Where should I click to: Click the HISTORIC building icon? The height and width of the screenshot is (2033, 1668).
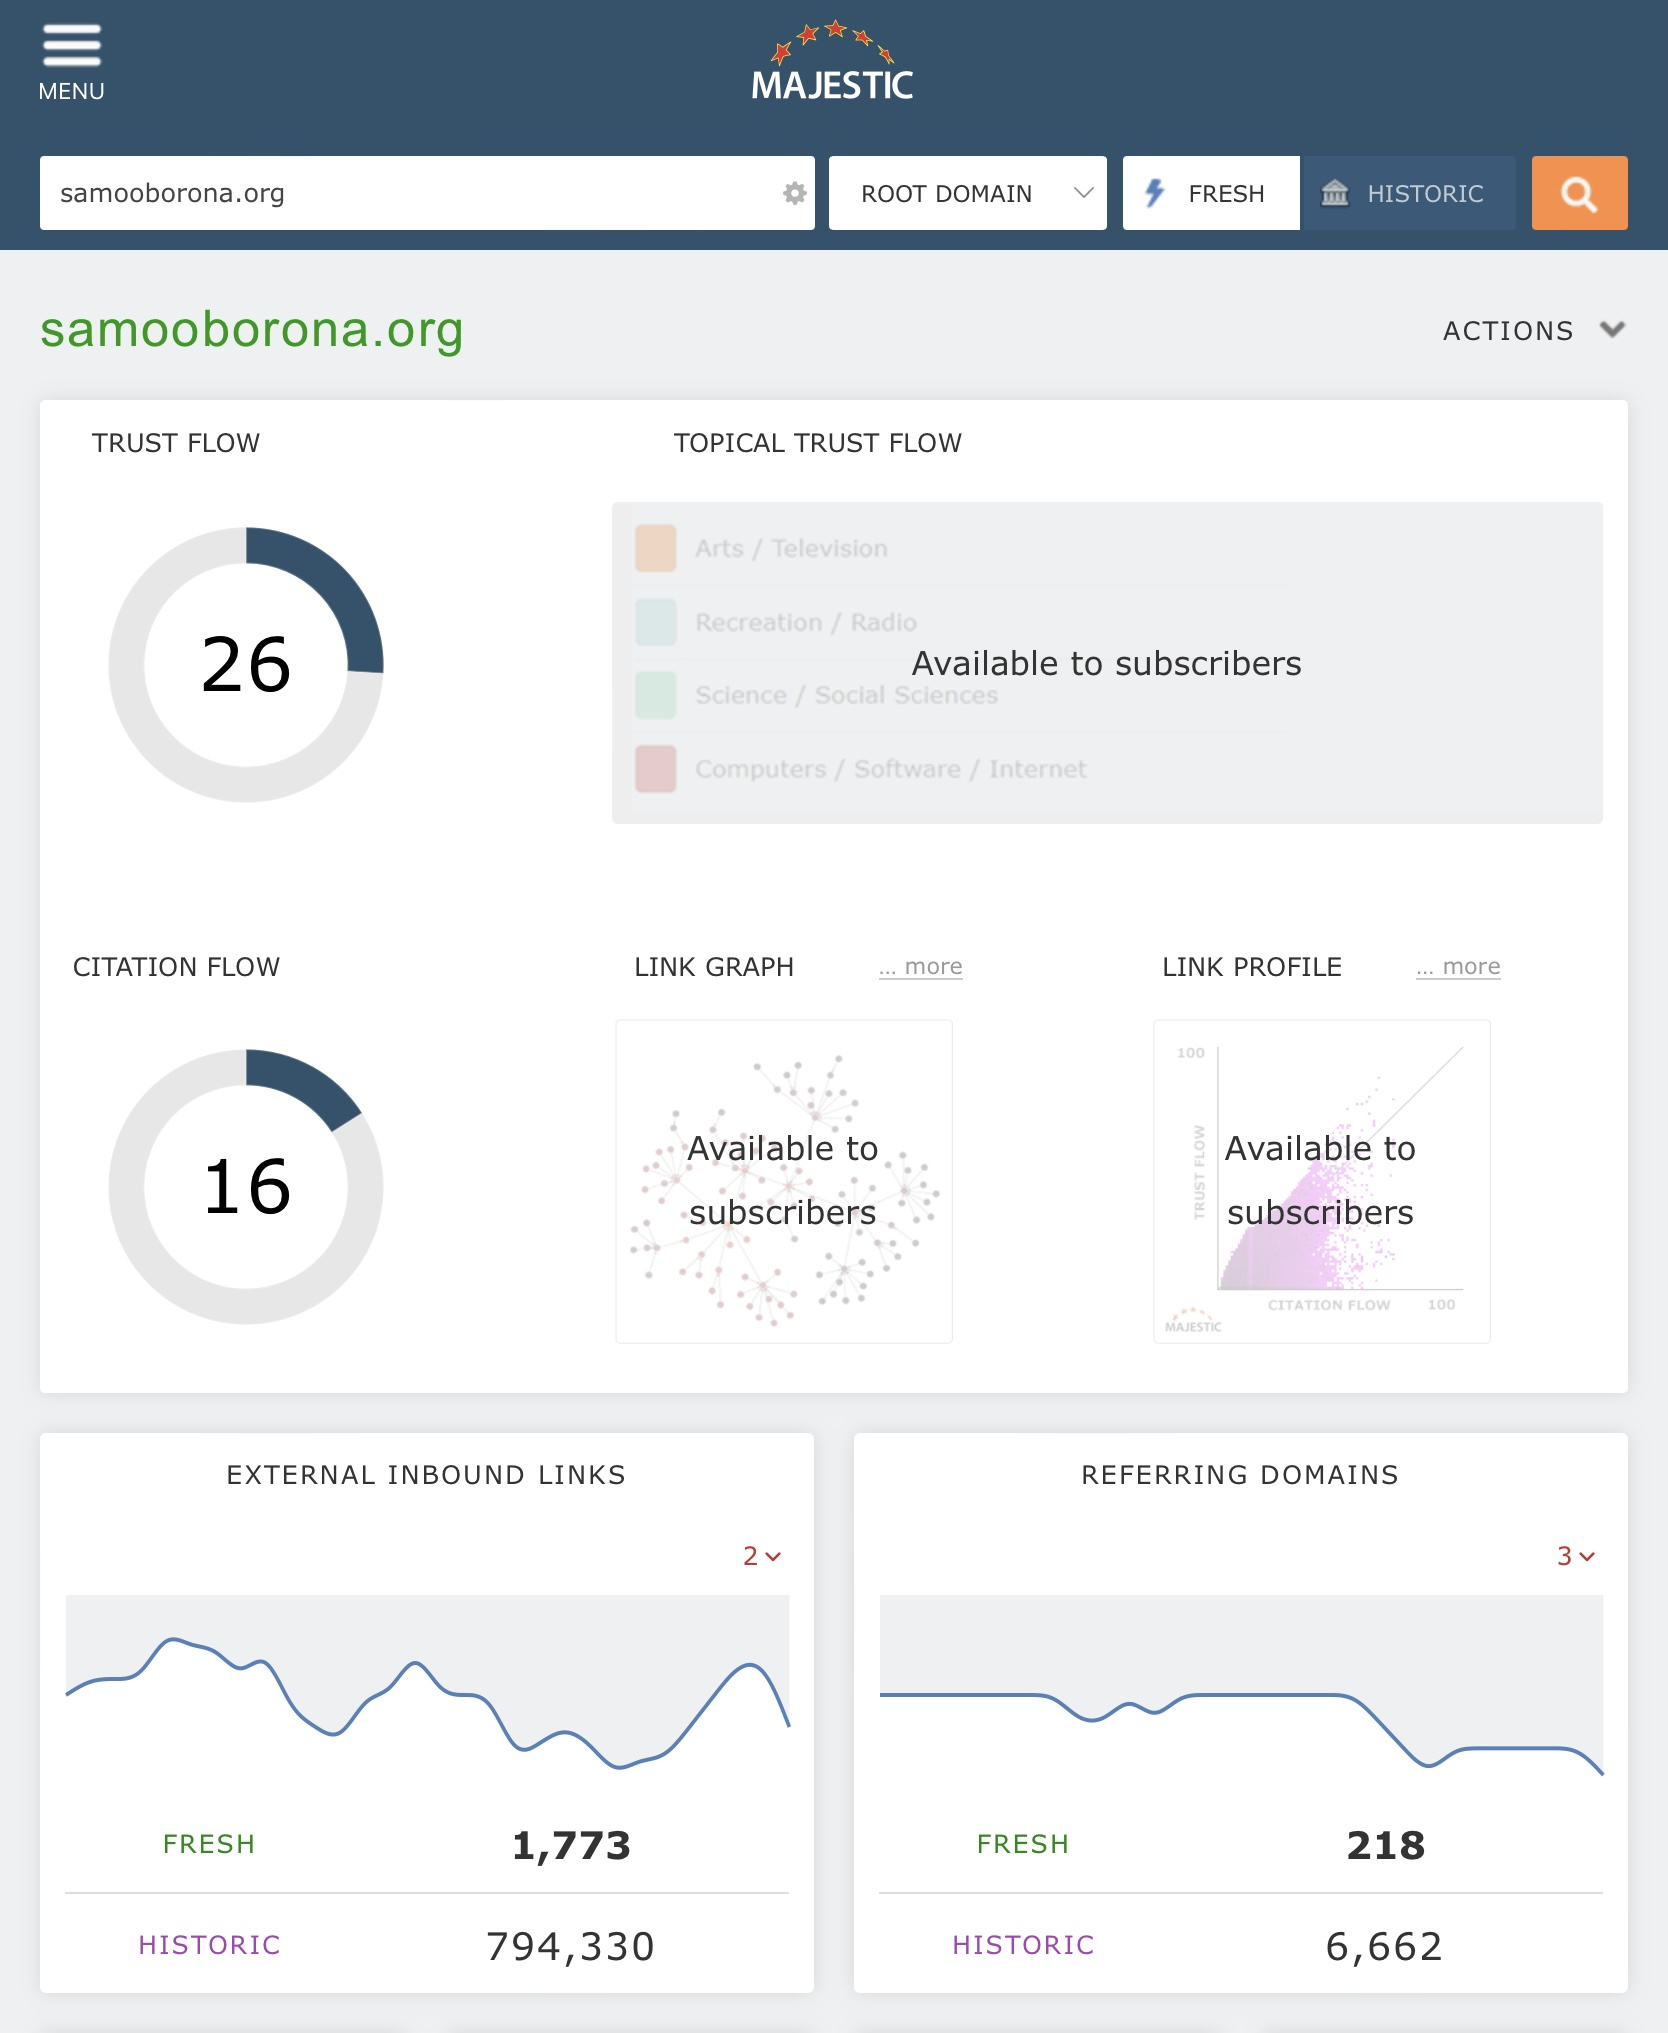click(x=1335, y=193)
